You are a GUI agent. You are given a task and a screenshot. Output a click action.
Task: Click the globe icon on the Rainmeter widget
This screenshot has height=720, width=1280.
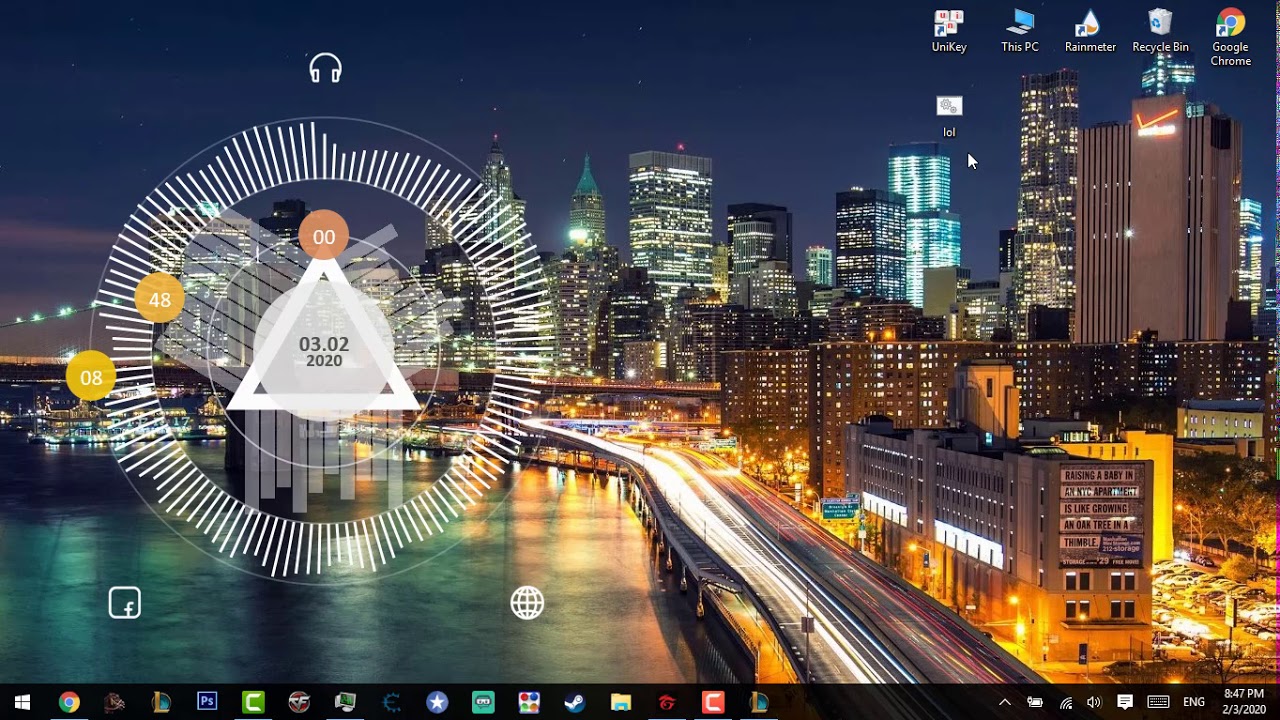(527, 603)
